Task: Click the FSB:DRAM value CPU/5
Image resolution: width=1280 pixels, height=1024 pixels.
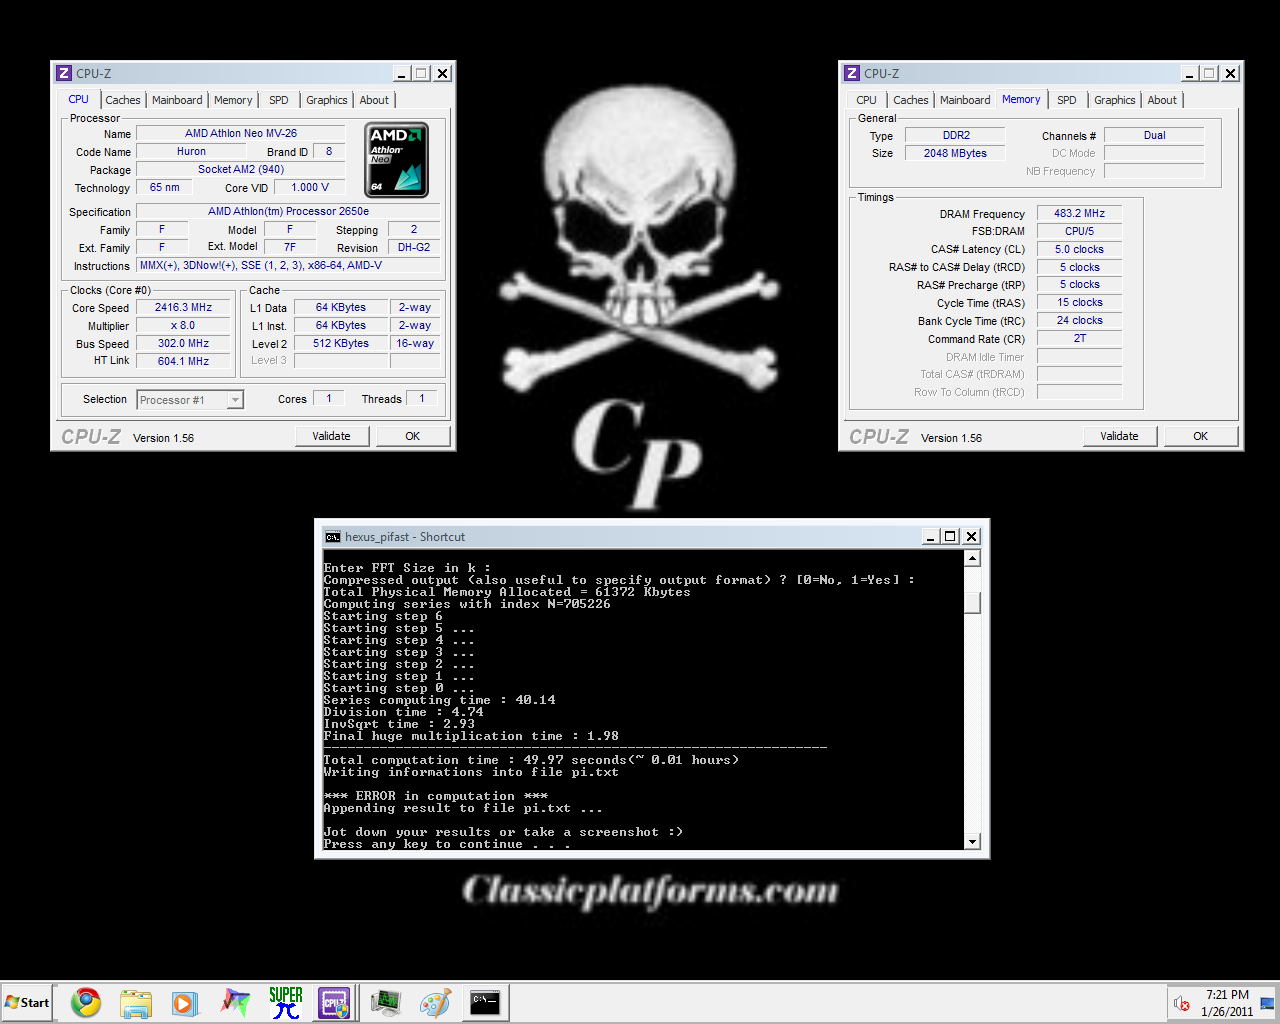Action: 1080,231
